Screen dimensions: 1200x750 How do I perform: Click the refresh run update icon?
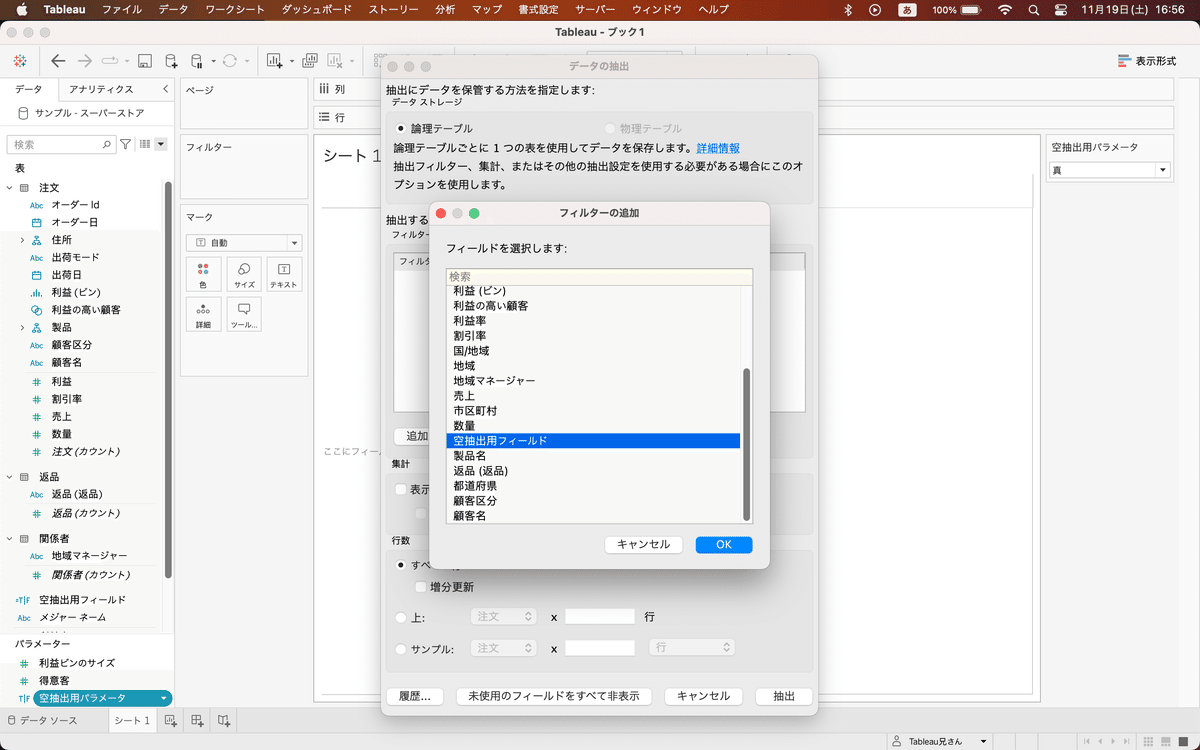(230, 61)
